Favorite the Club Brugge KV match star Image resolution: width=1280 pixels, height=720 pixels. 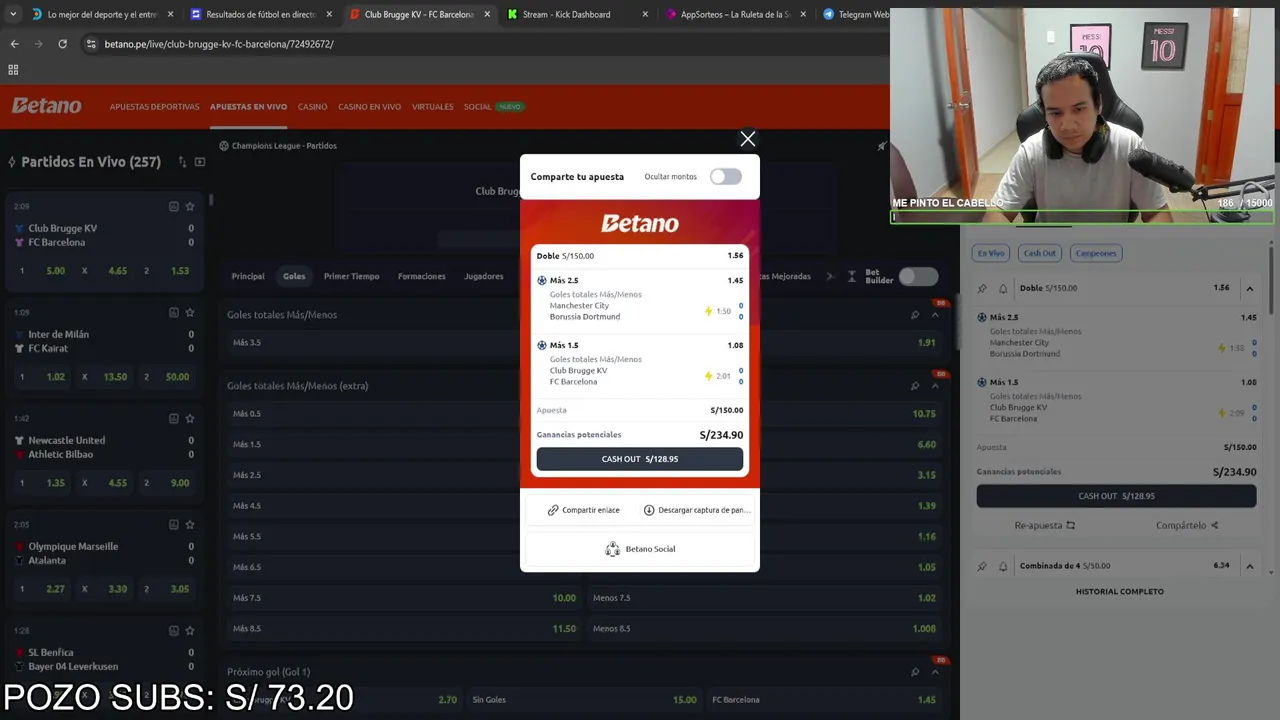coord(190,206)
